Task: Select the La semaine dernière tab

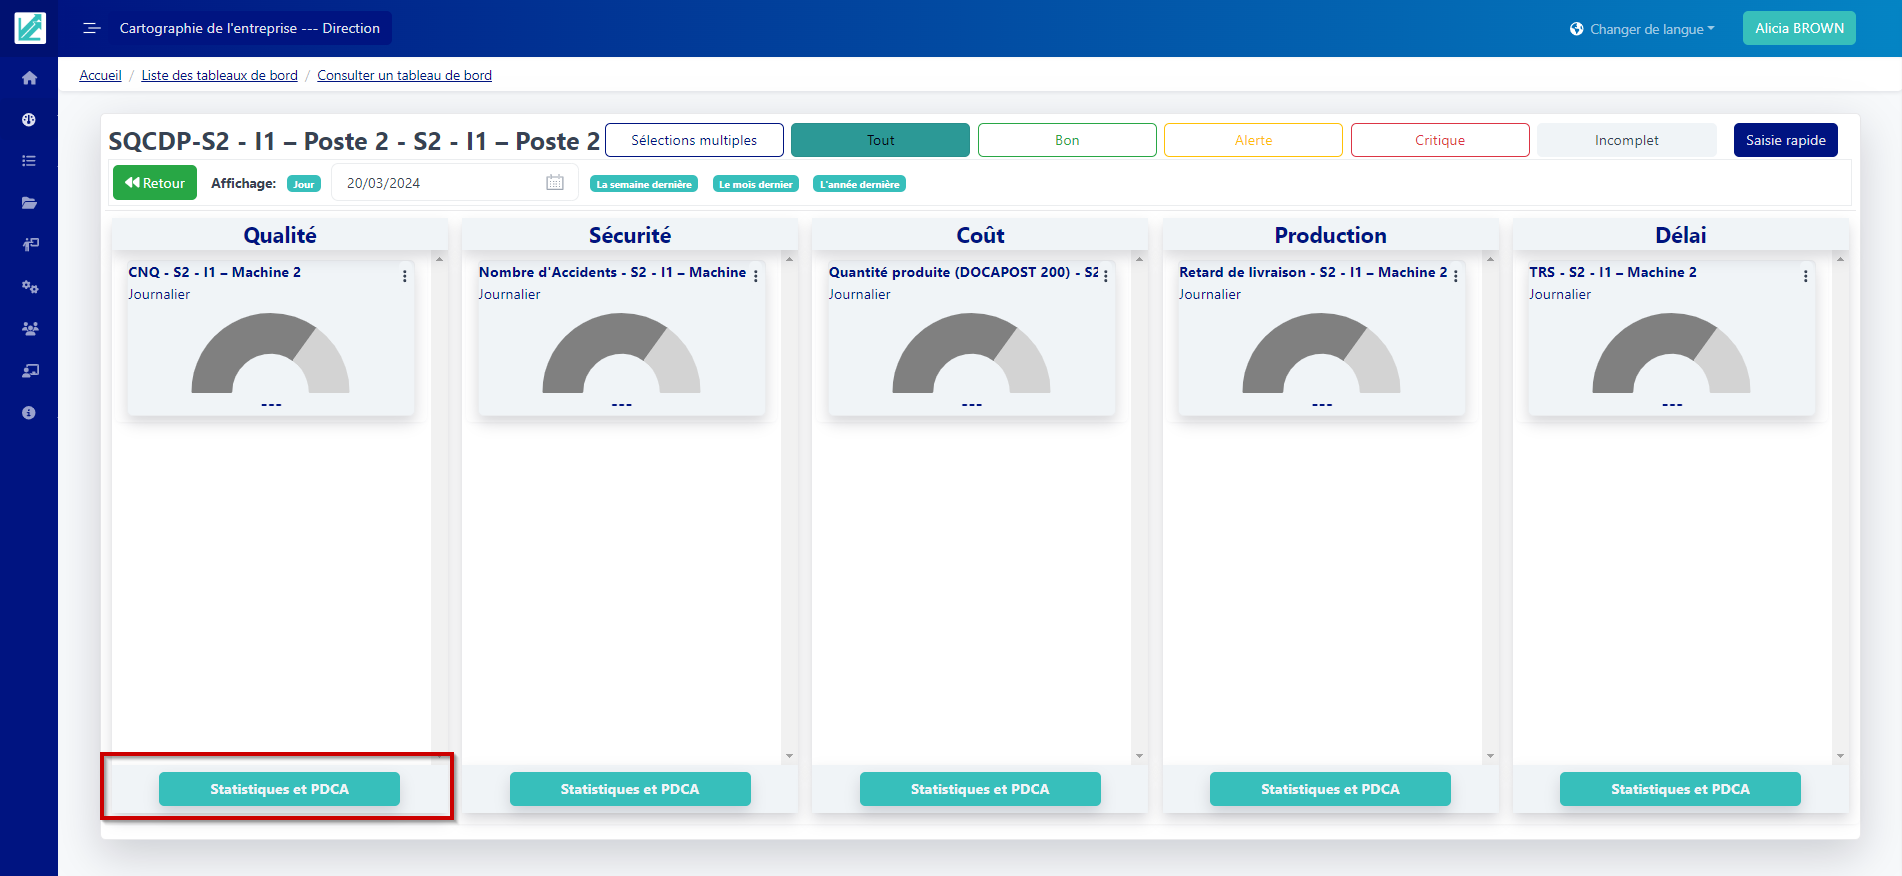Action: 644,184
